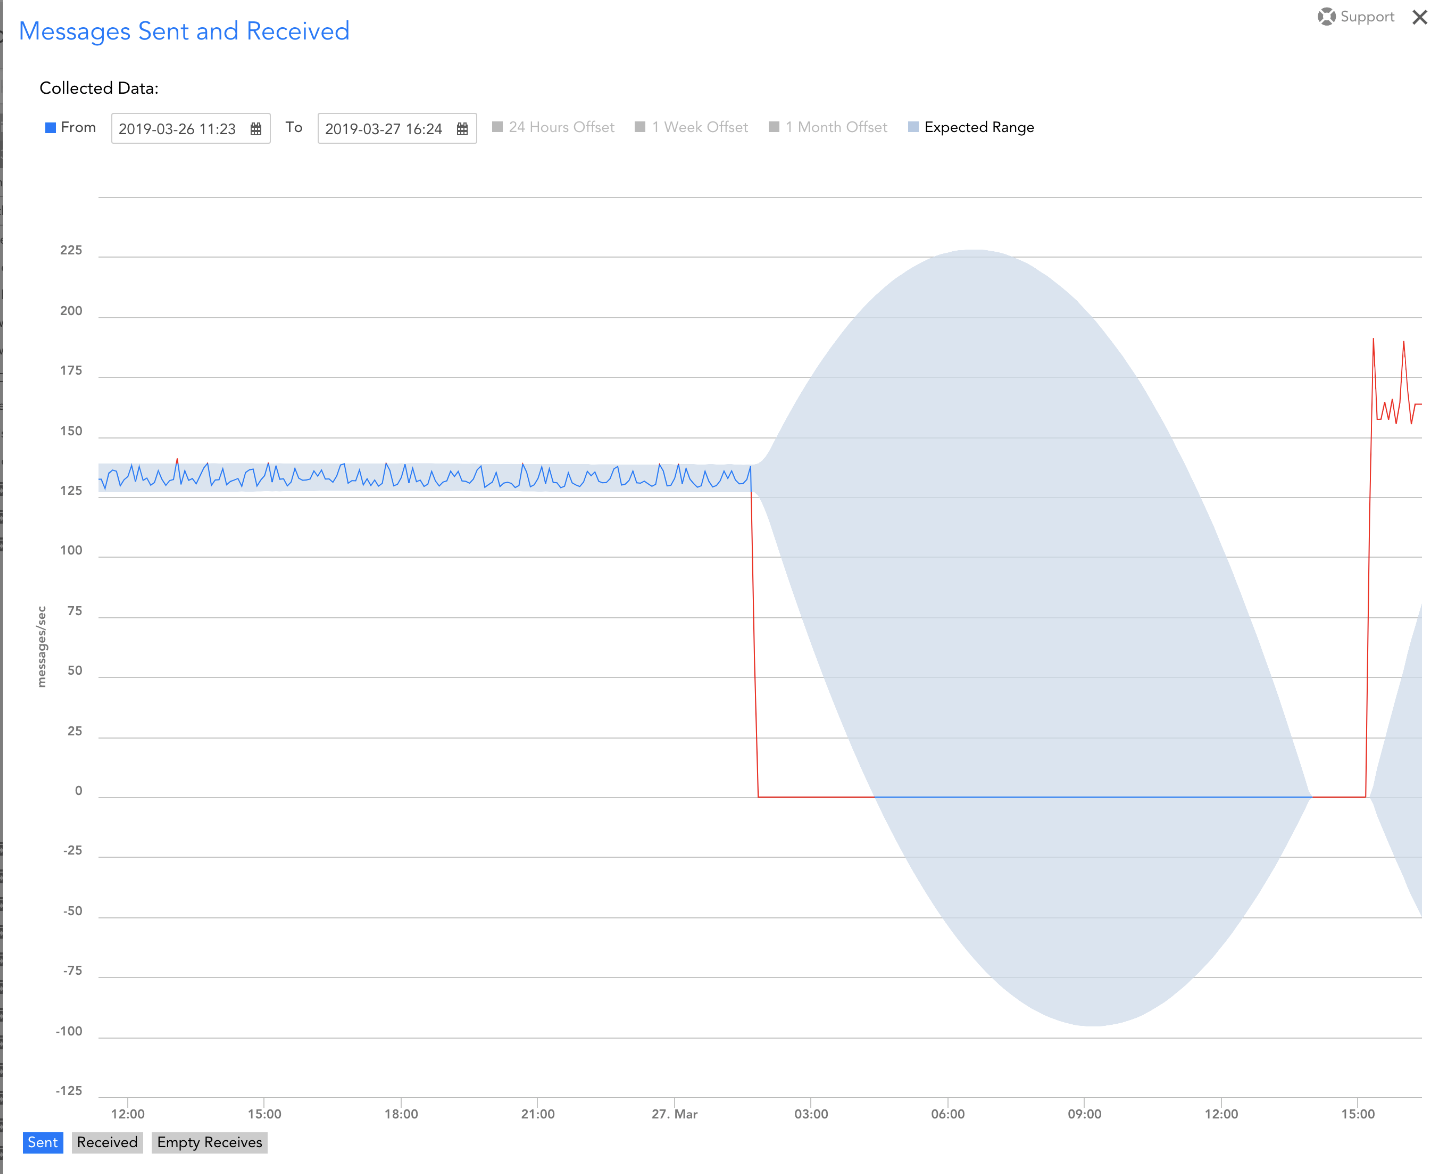The height and width of the screenshot is (1174, 1438).
Task: Click the 27. Mar x-axis label
Action: pyautogui.click(x=675, y=1114)
